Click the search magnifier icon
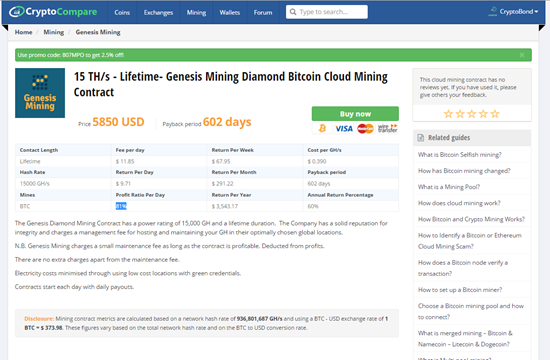550x360 pixels. (293, 12)
